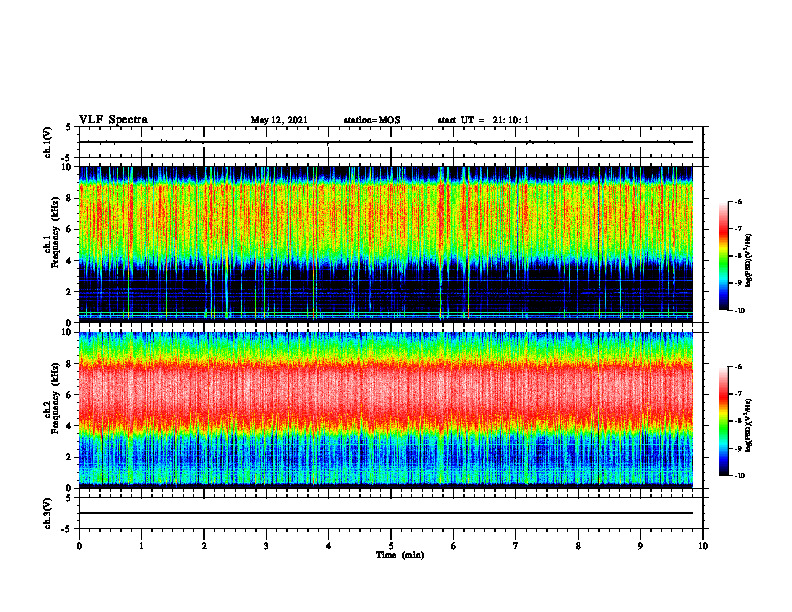Click the ch.1 frequency axis "6" tick label
This screenshot has width=792, height=612.
70,229
